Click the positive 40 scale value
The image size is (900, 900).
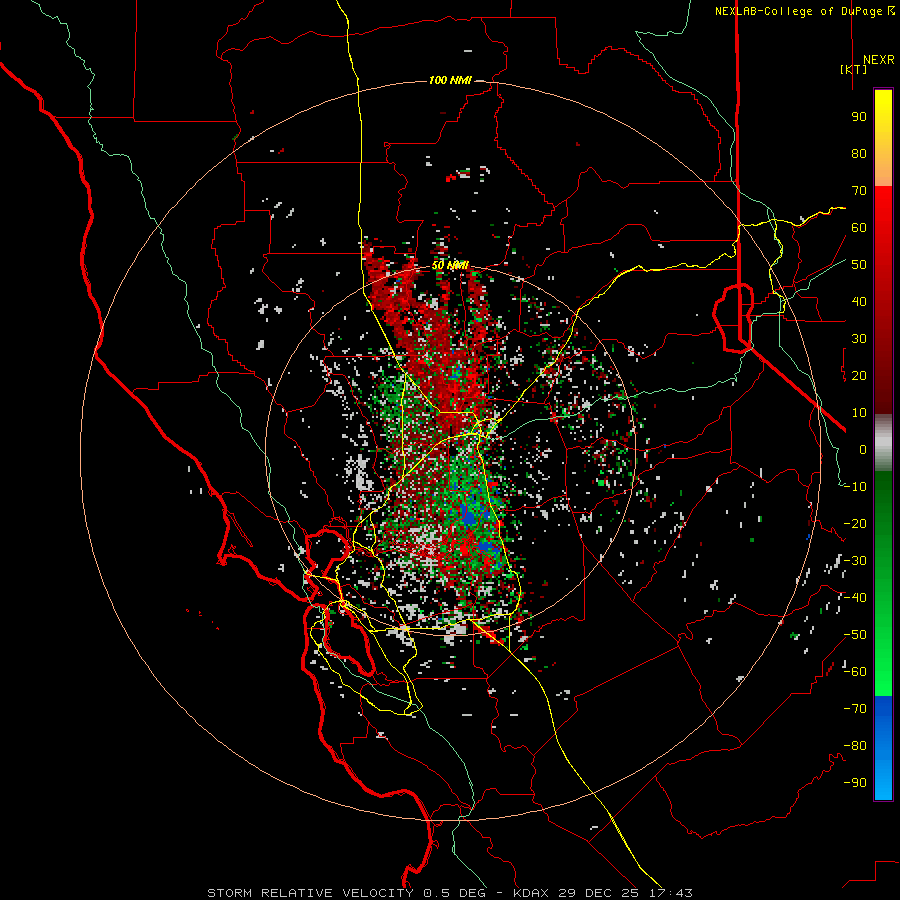tap(859, 302)
